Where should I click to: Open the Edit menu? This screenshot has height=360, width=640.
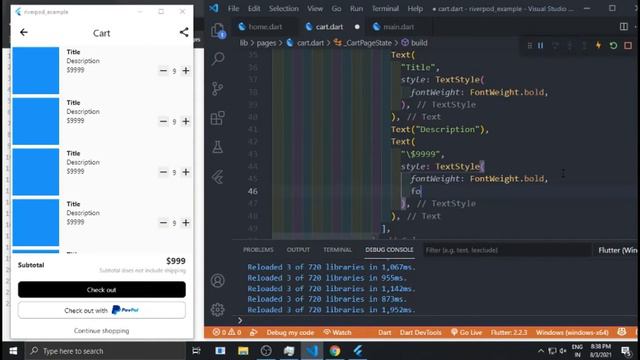pos(253,9)
